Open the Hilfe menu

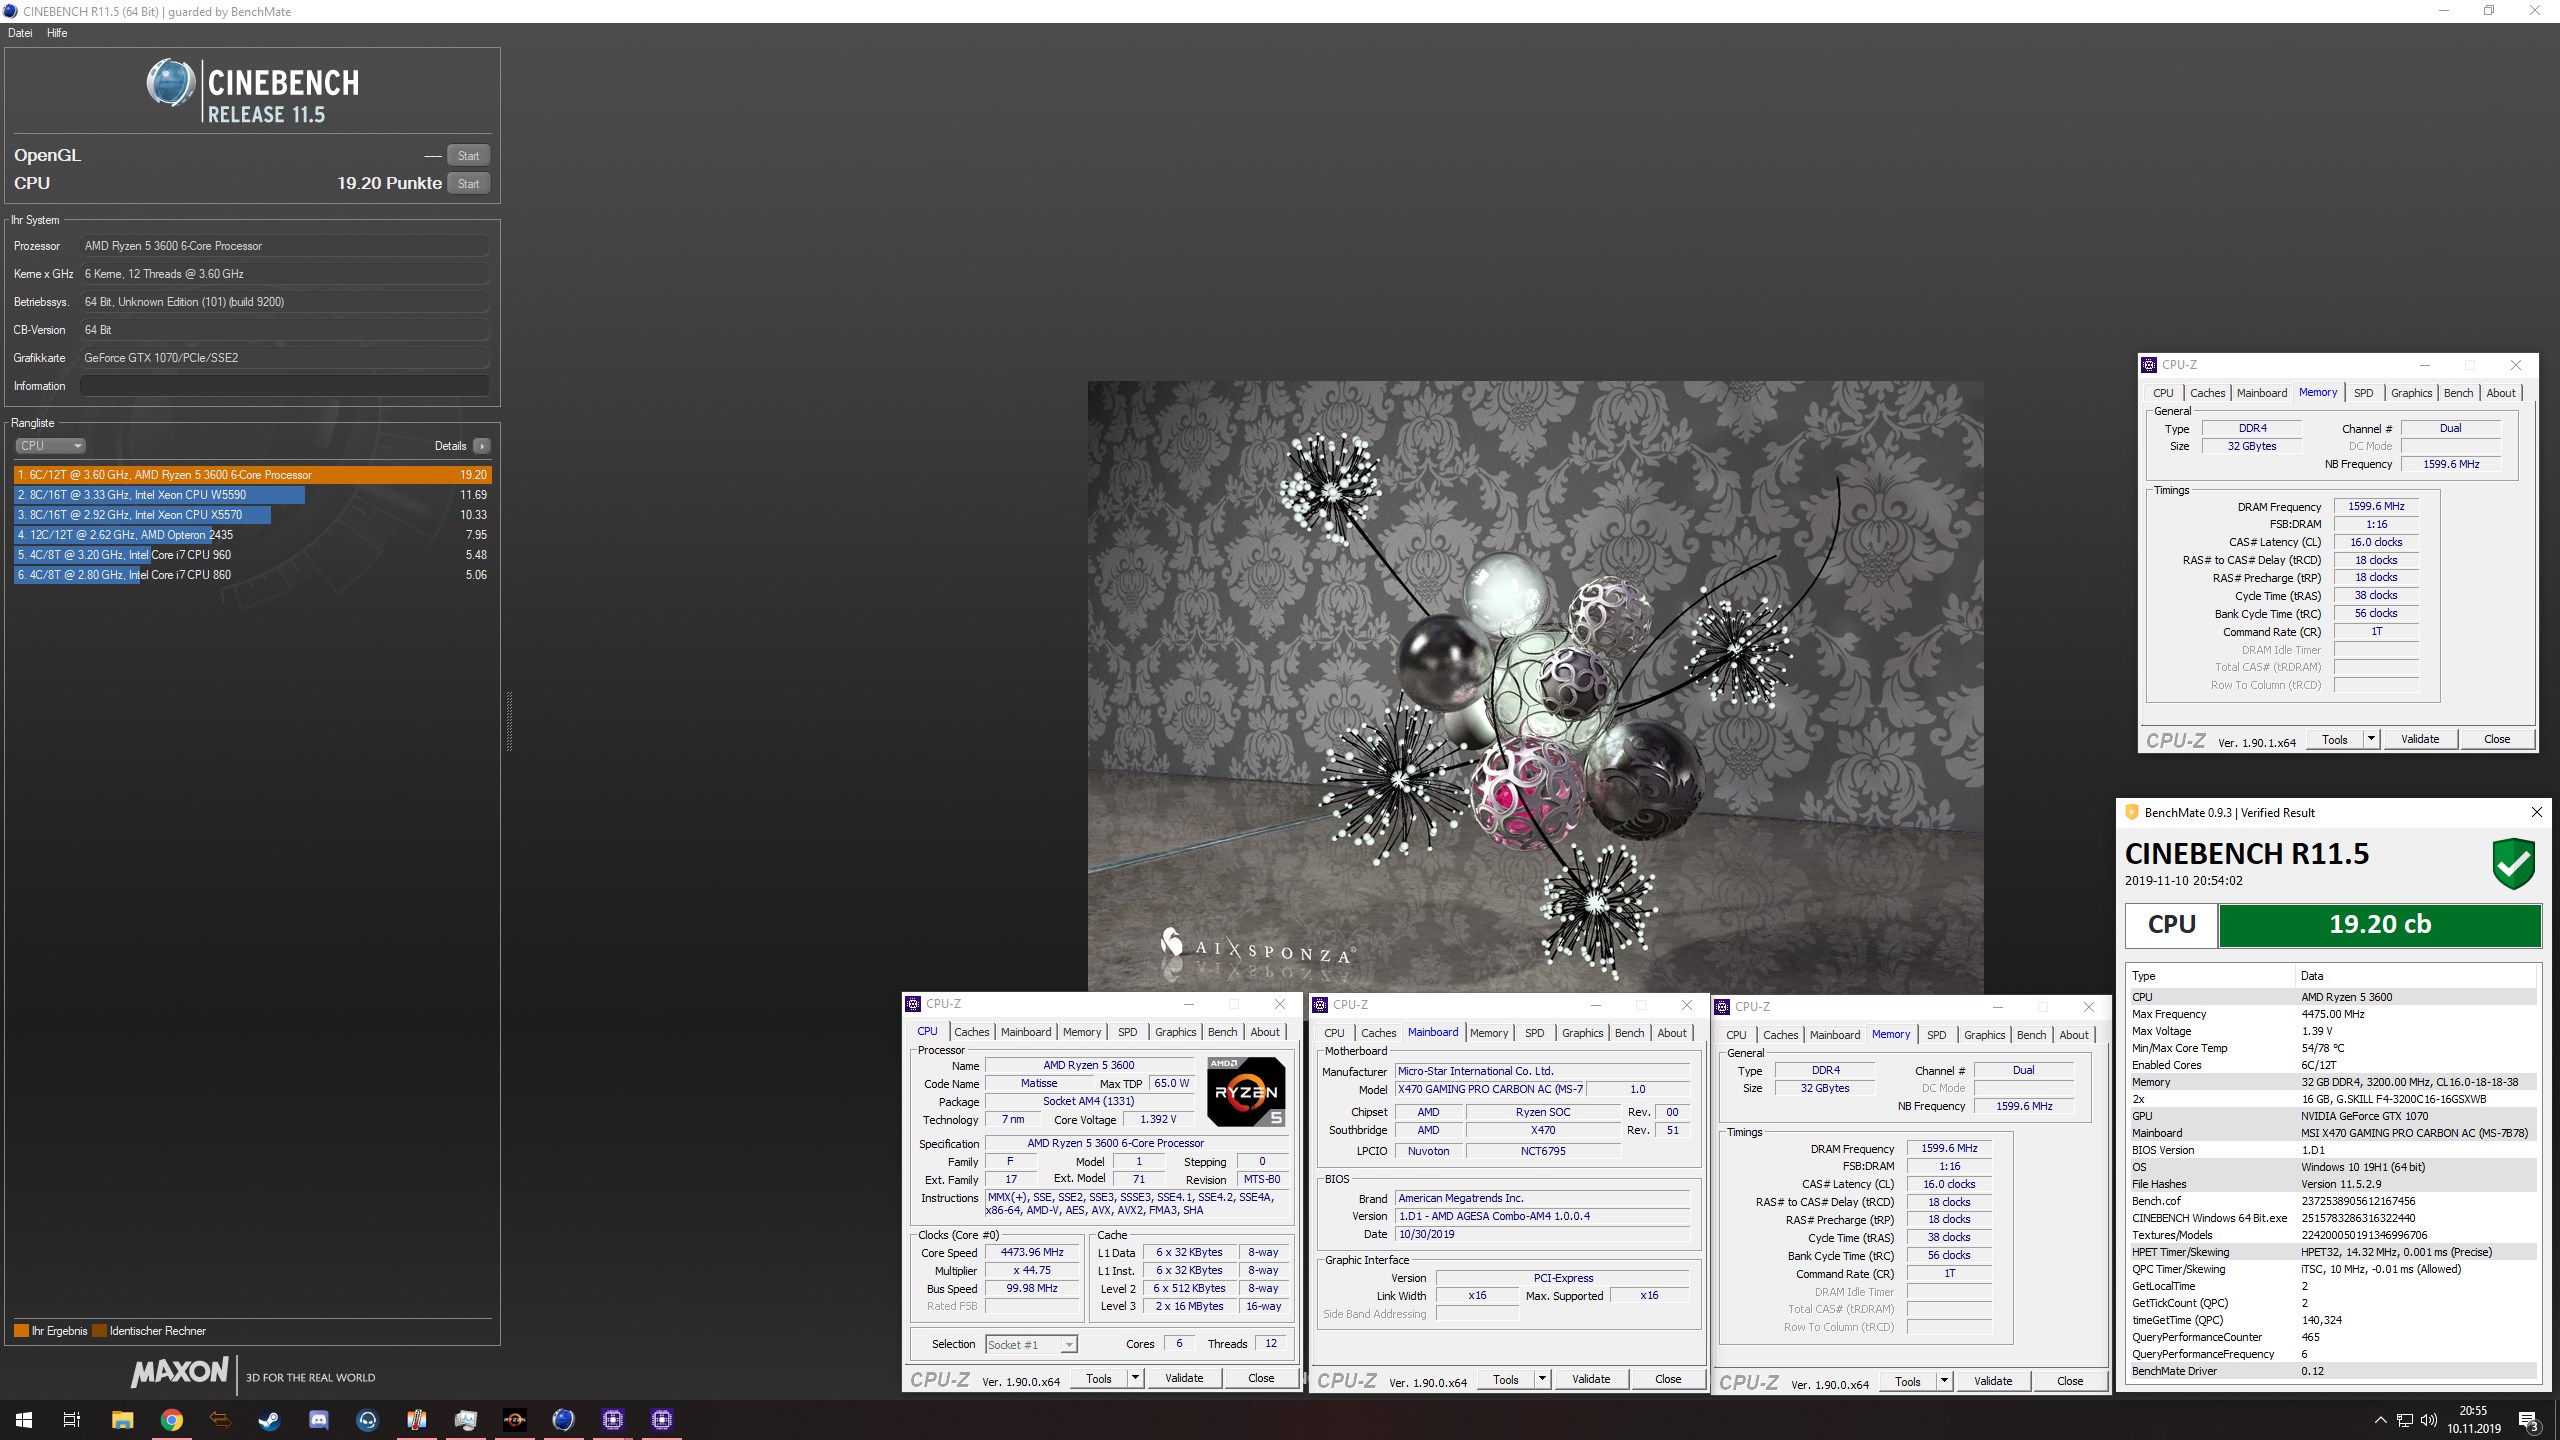pyautogui.click(x=57, y=33)
